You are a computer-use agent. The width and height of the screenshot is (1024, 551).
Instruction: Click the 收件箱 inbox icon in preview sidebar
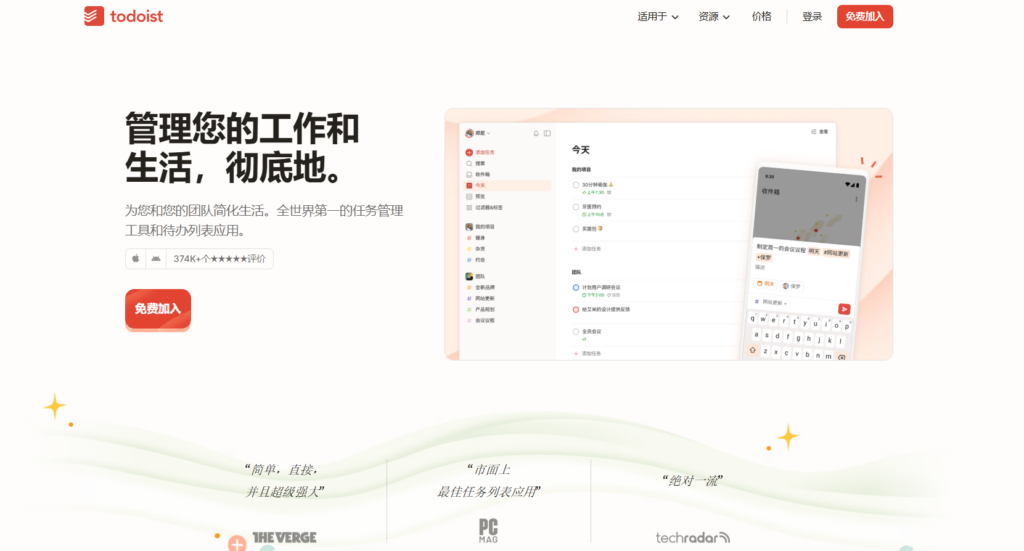[x=469, y=174]
